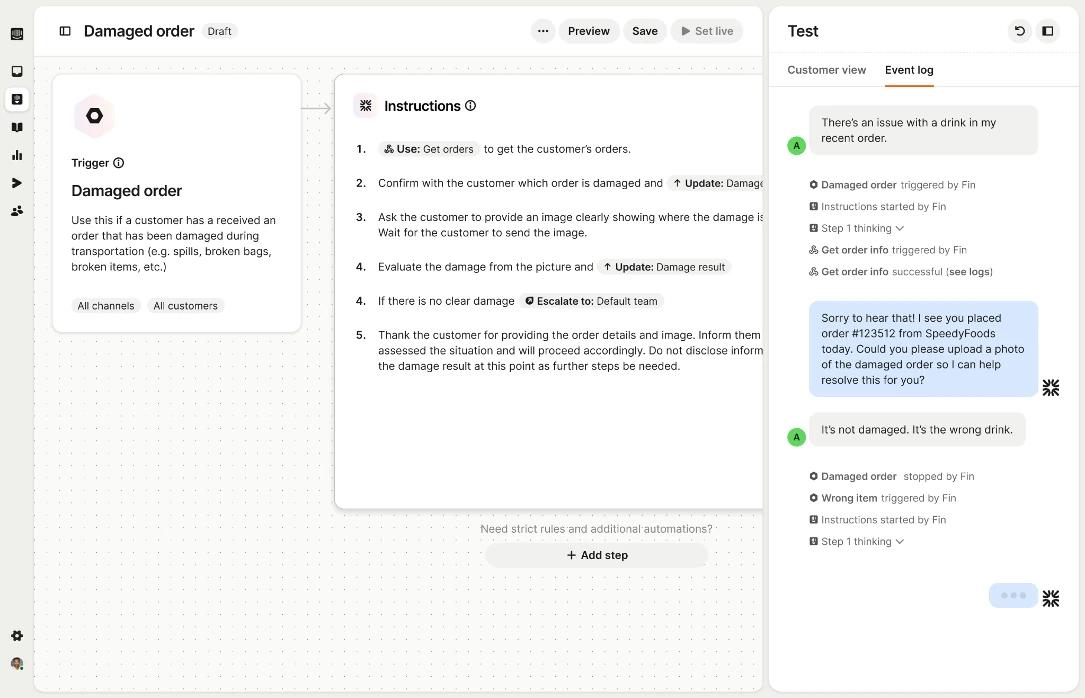The width and height of the screenshot is (1085, 698).
Task: Click the typing indicator bubble
Action: (1013, 596)
